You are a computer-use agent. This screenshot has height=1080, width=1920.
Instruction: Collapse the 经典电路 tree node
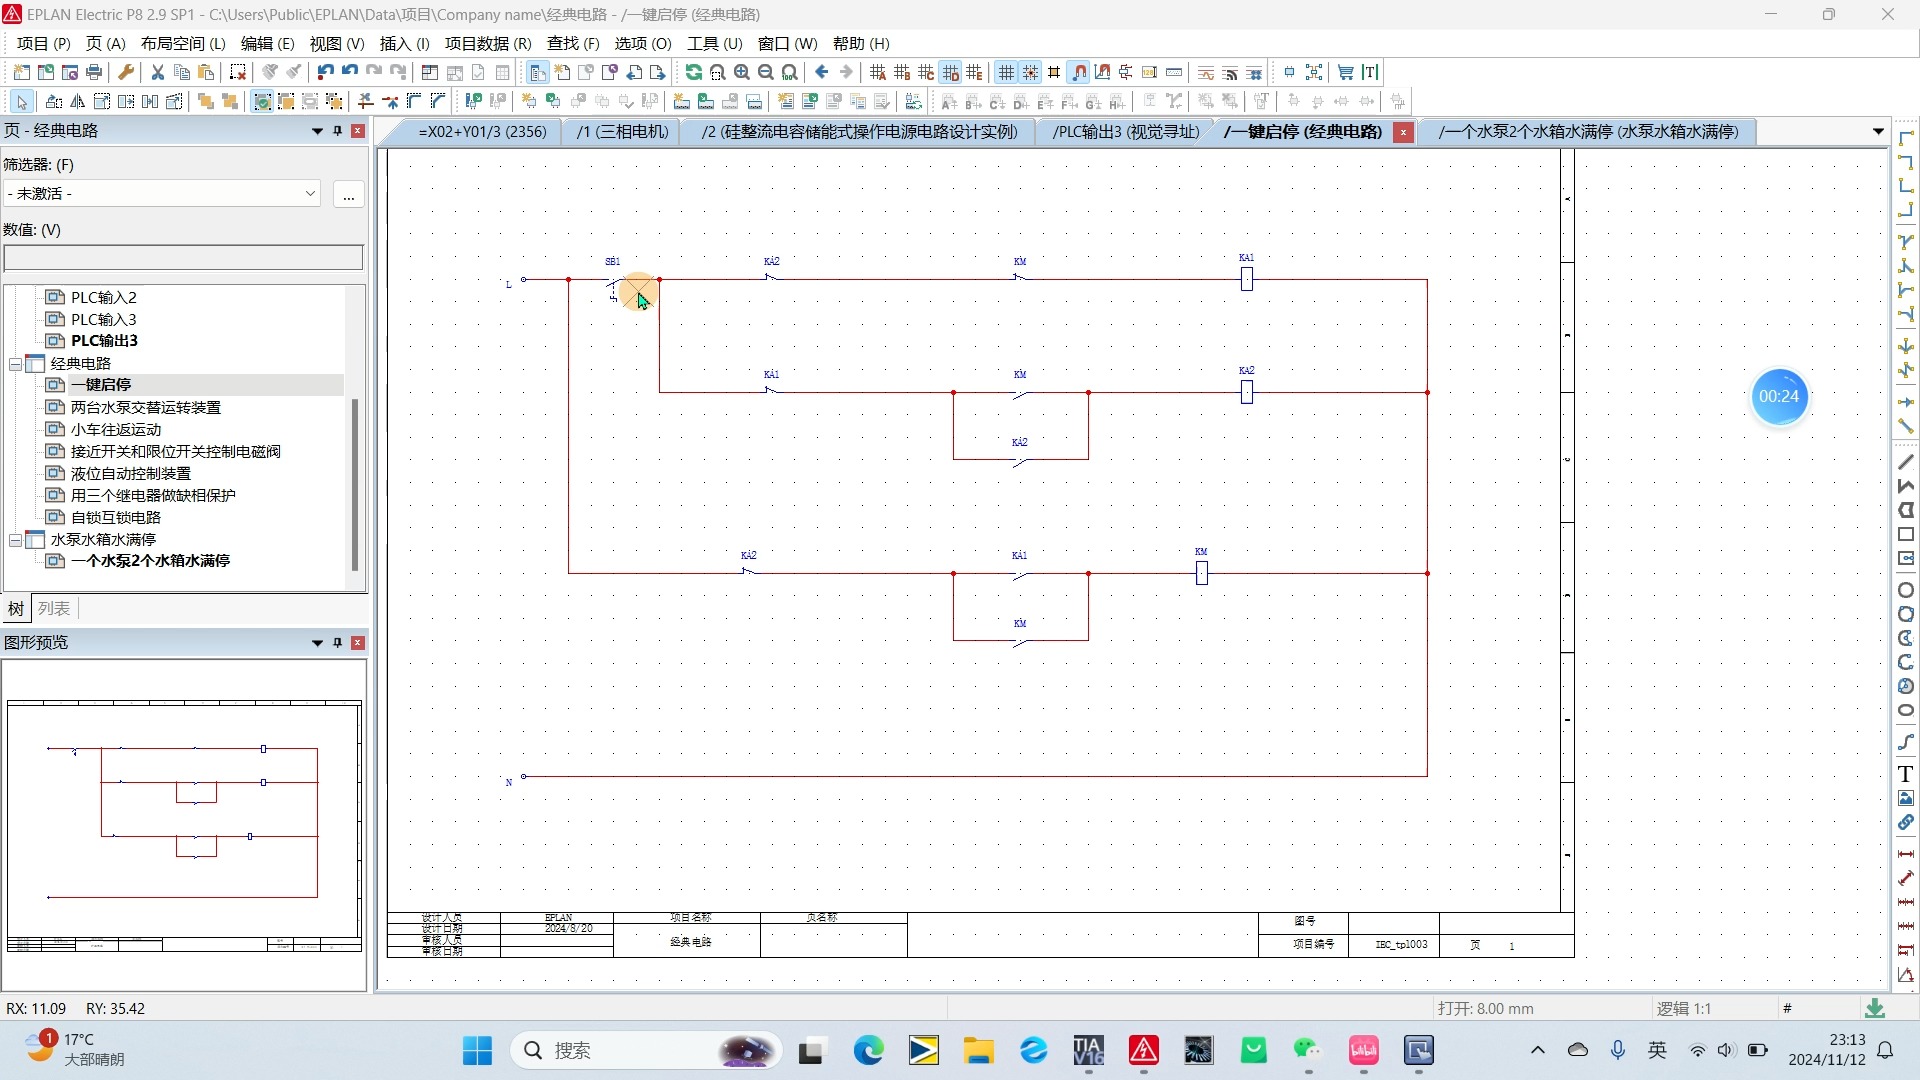16,364
